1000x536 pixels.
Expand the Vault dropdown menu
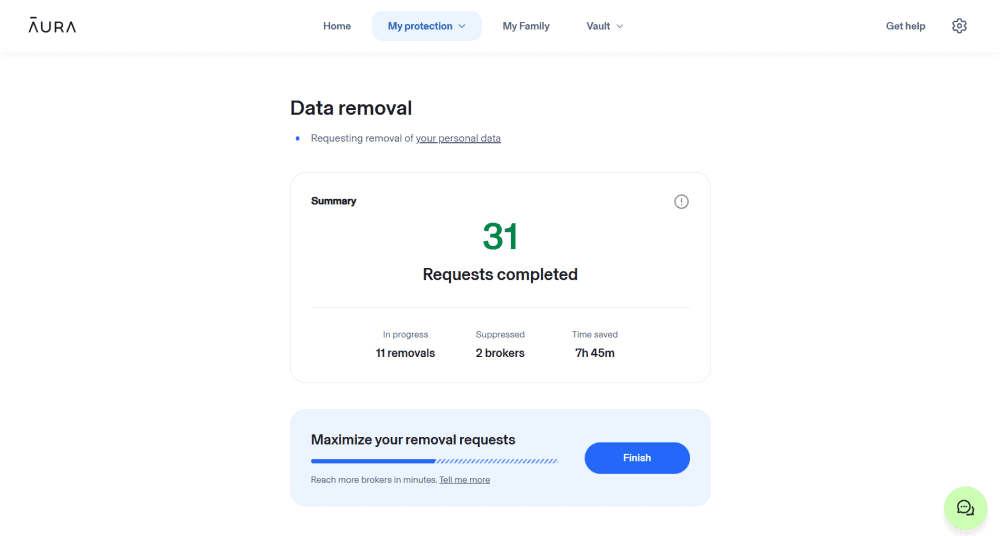click(x=604, y=26)
